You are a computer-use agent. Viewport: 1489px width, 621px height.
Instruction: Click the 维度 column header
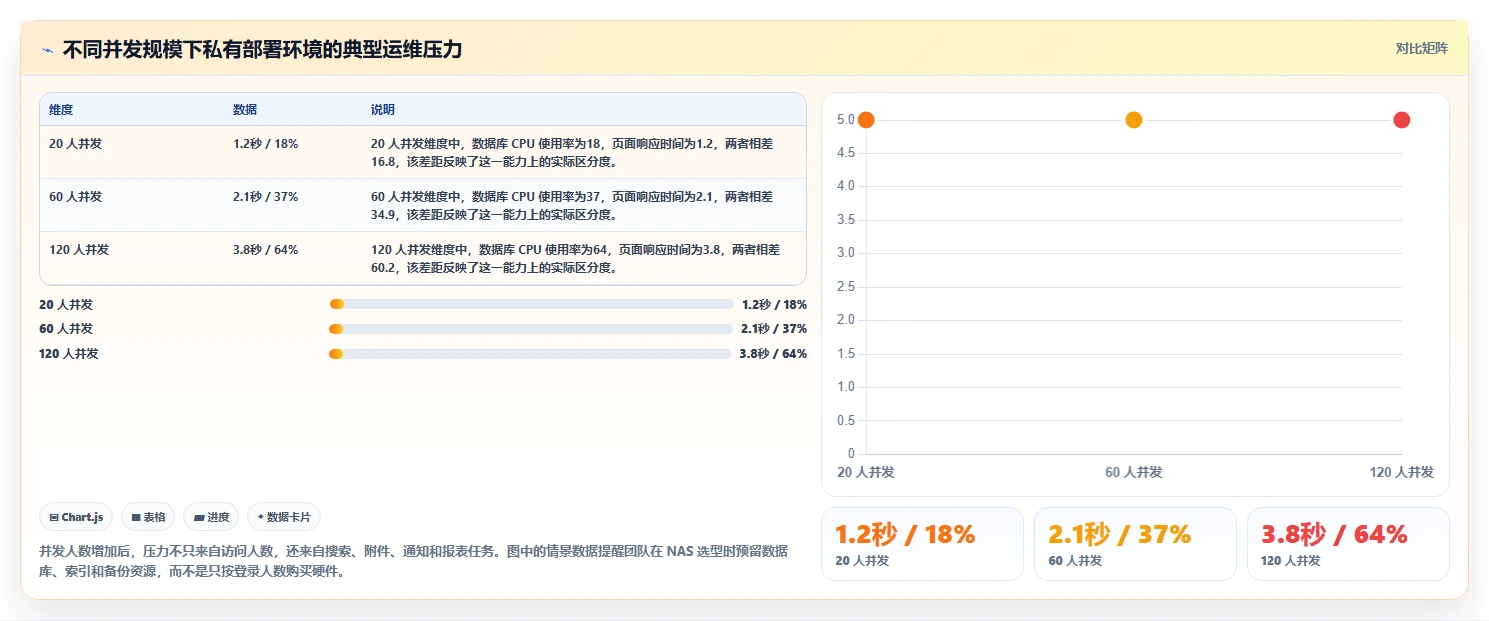61,110
